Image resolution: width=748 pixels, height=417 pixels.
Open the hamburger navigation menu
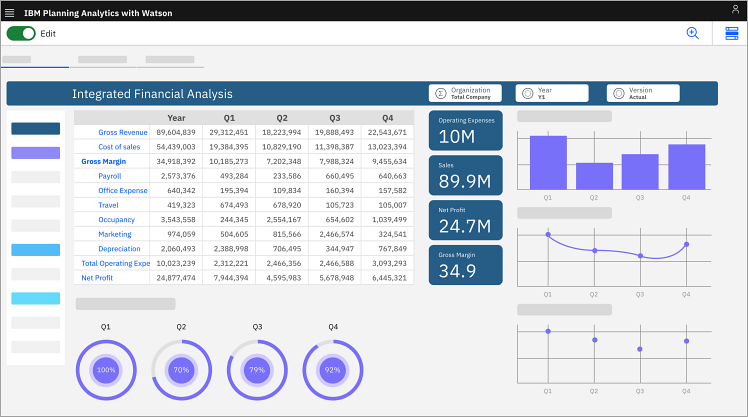(x=10, y=13)
